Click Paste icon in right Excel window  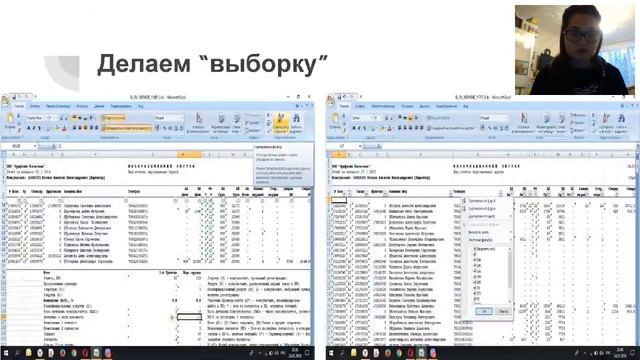tap(335, 119)
